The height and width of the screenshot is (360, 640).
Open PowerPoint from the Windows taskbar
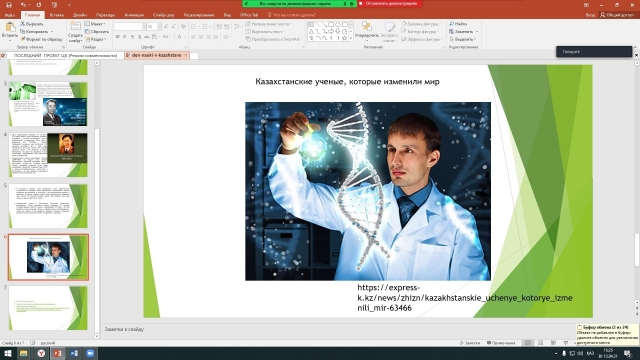coord(57,353)
